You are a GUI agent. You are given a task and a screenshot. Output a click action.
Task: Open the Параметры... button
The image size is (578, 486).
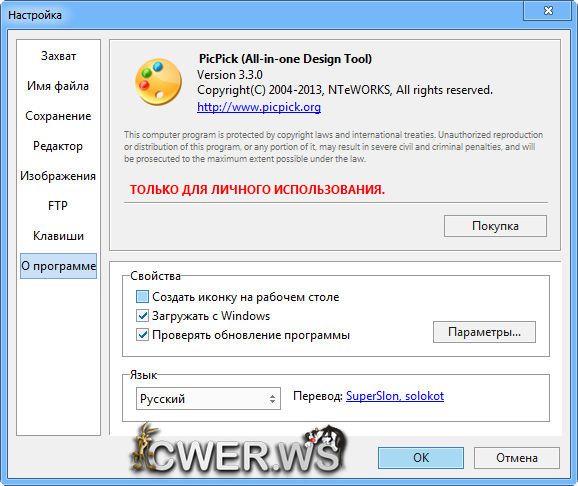484,332
